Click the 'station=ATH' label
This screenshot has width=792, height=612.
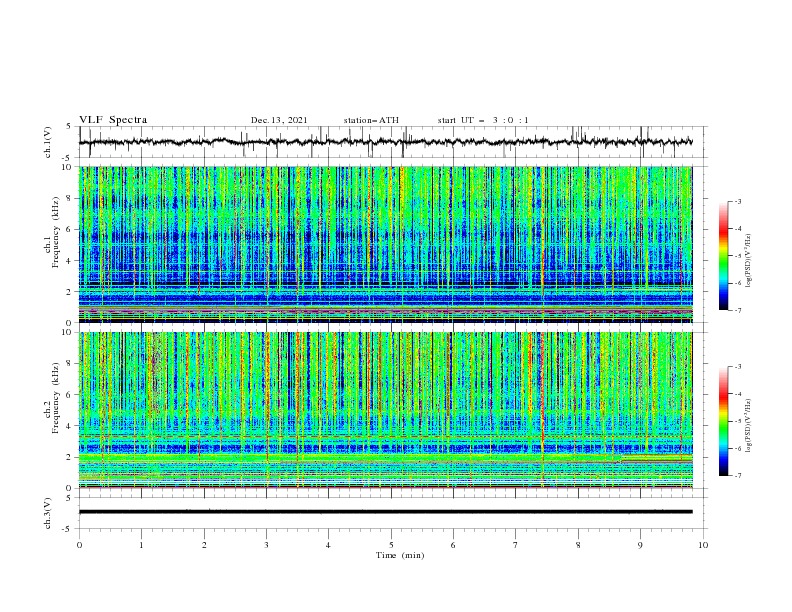click(371, 120)
